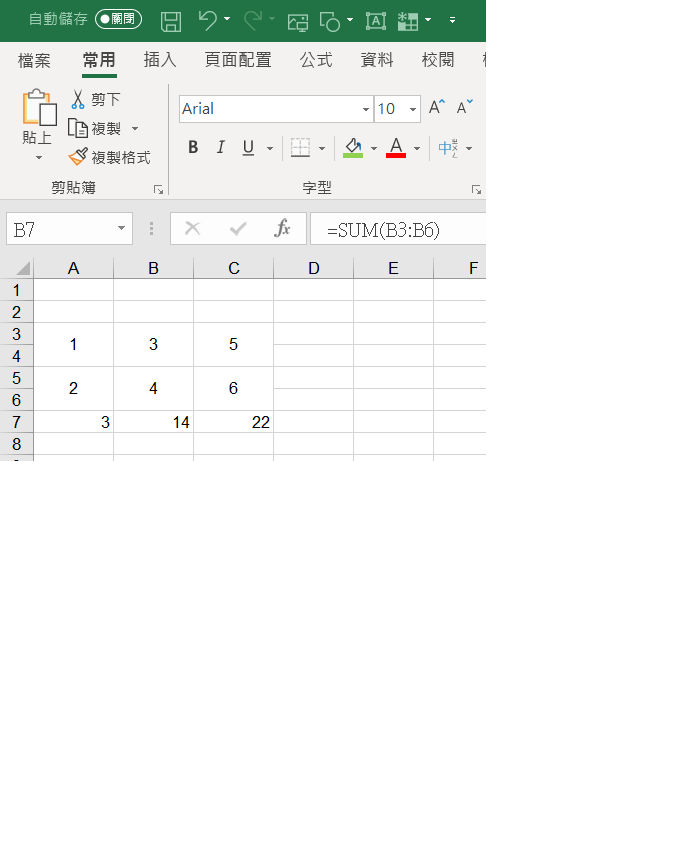Screen dimensions: 700x843
Task: Click the table grid icon in title bar
Action: coord(408,21)
